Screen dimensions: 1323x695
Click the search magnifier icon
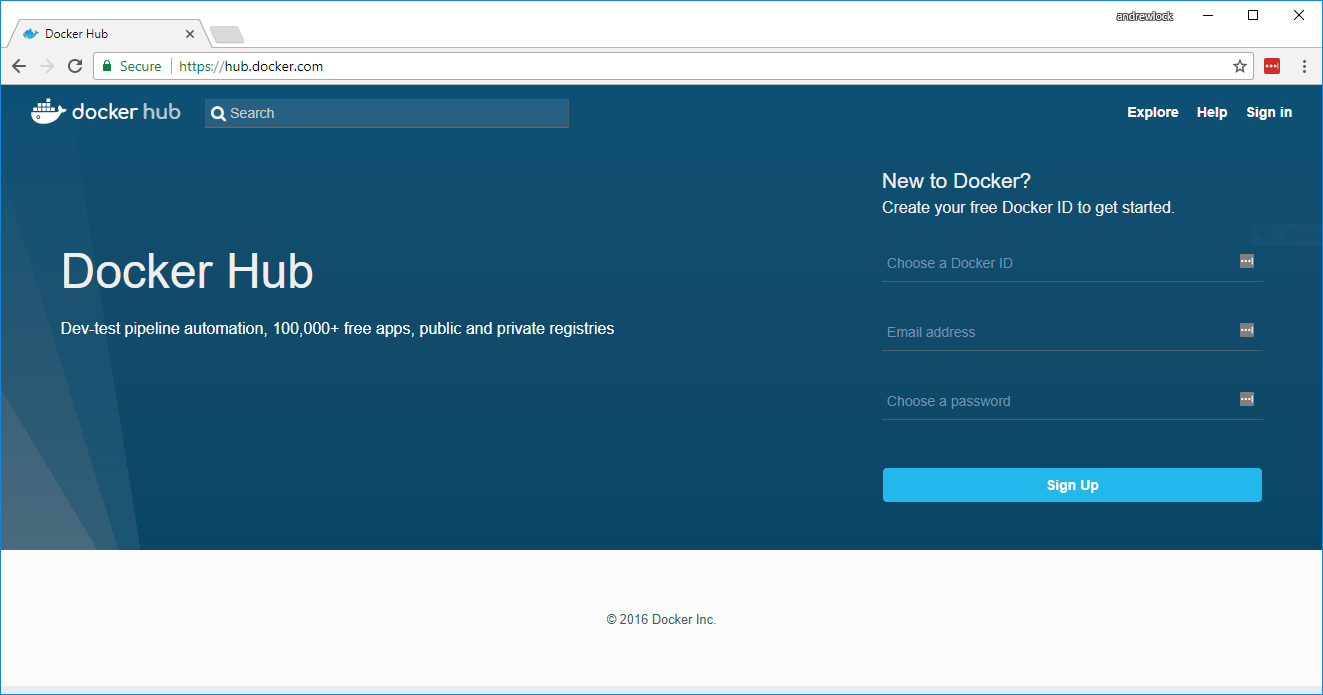point(218,114)
